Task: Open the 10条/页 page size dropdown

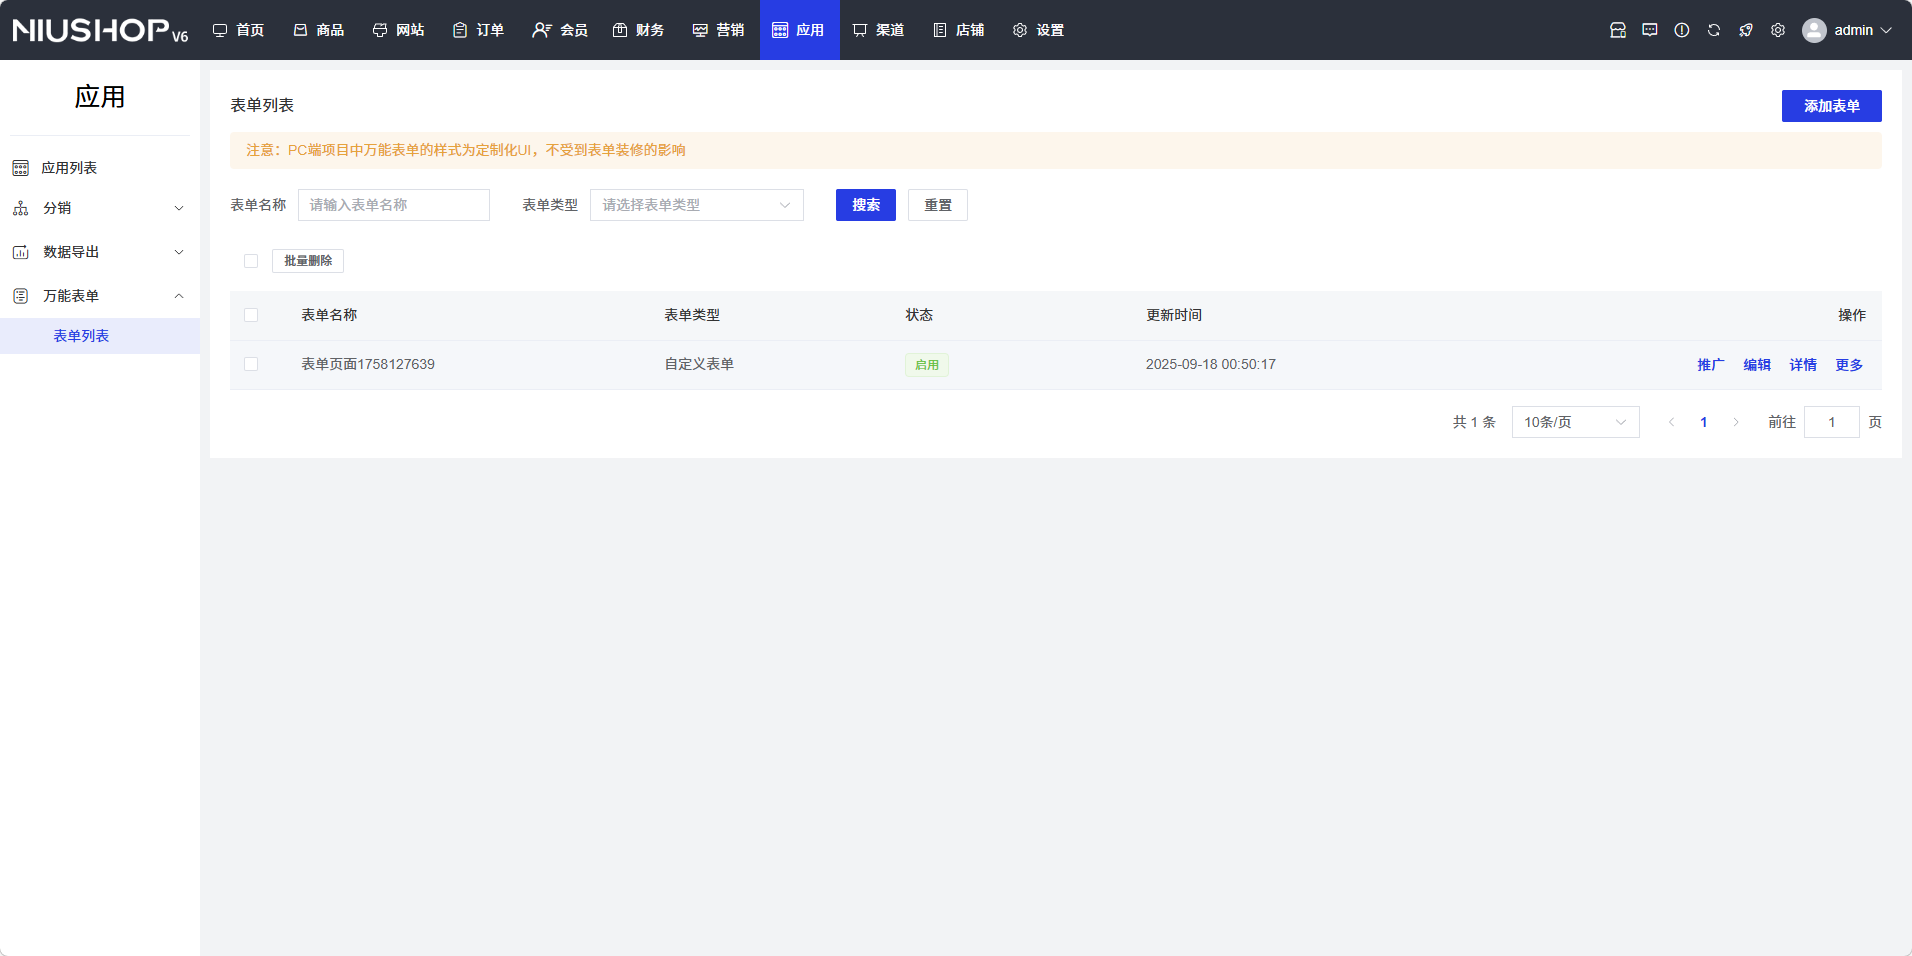Action: point(1574,422)
